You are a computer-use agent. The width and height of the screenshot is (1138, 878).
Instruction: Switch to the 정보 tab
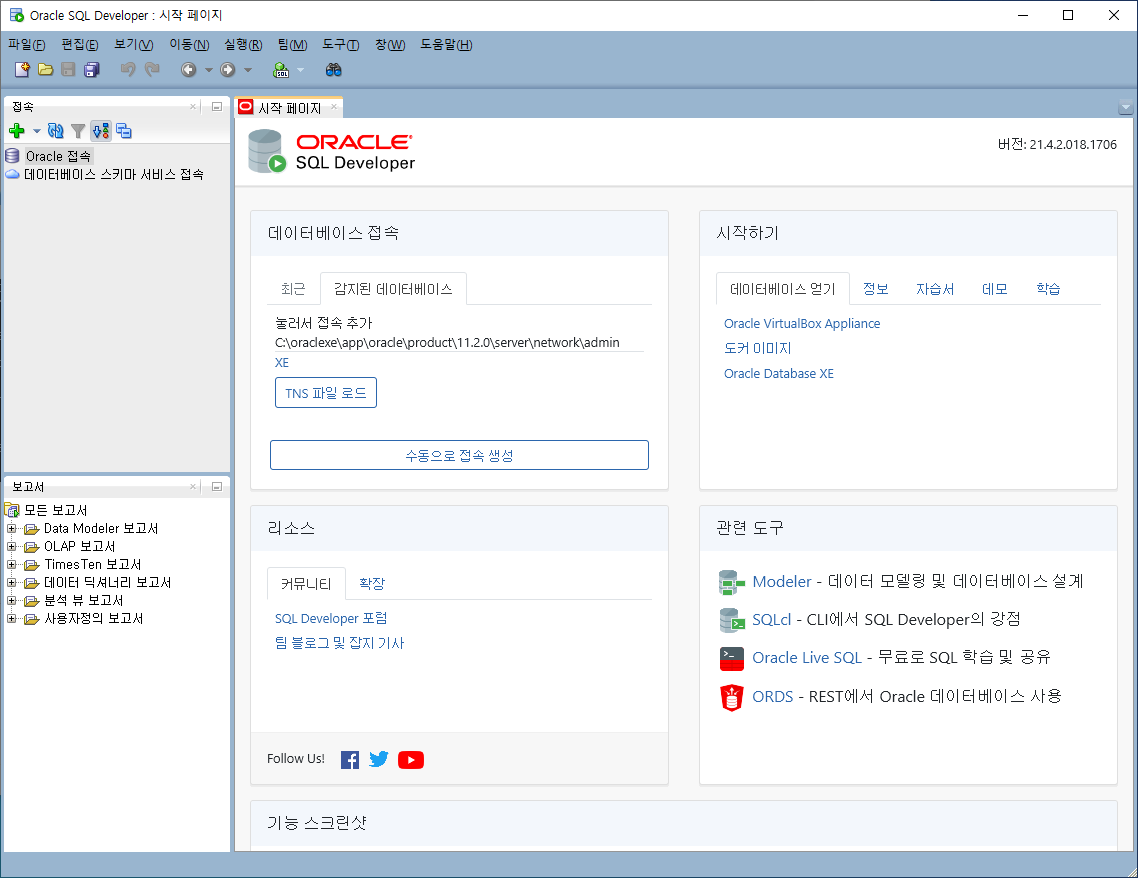[875, 289]
